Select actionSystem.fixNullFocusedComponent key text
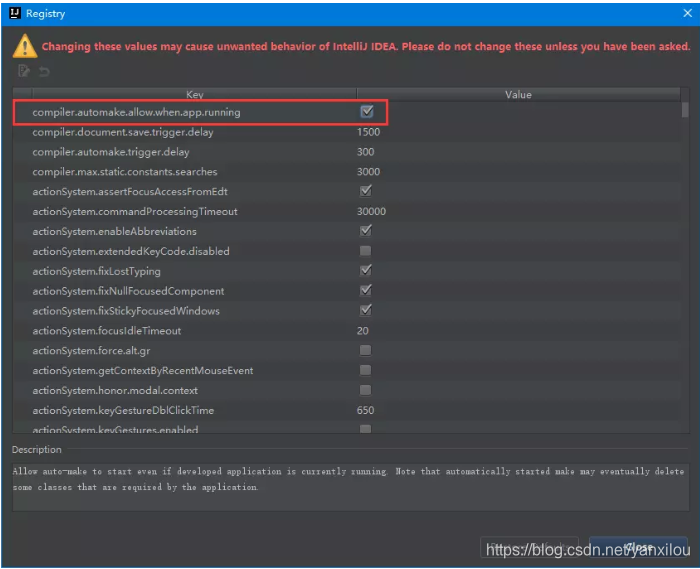Screen dimensions: 700x569 [128, 291]
